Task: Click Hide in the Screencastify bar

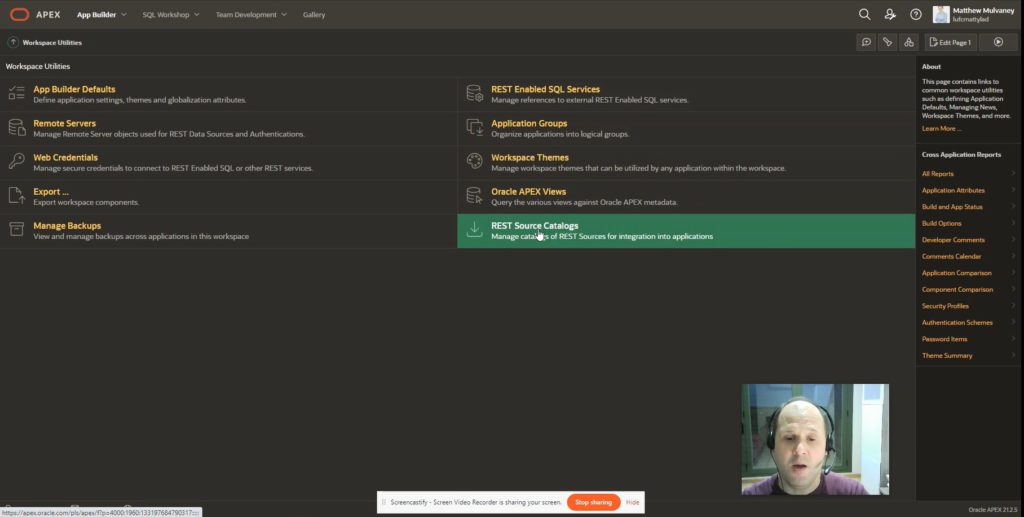Action: pos(632,502)
